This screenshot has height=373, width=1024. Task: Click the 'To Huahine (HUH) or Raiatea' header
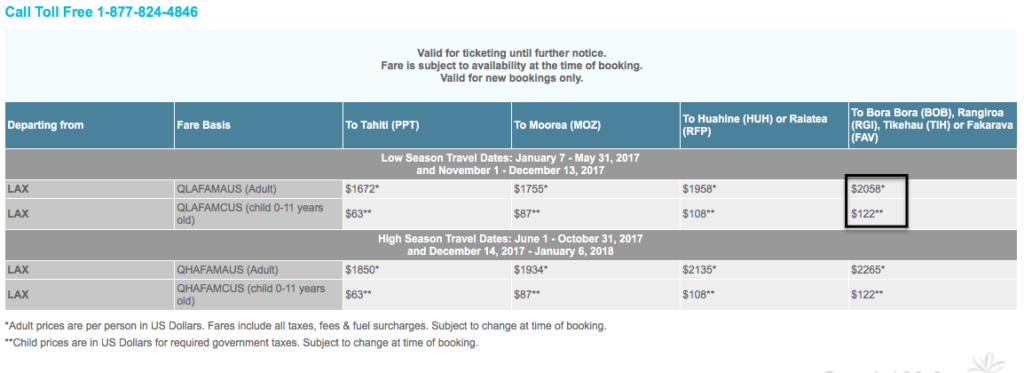763,125
